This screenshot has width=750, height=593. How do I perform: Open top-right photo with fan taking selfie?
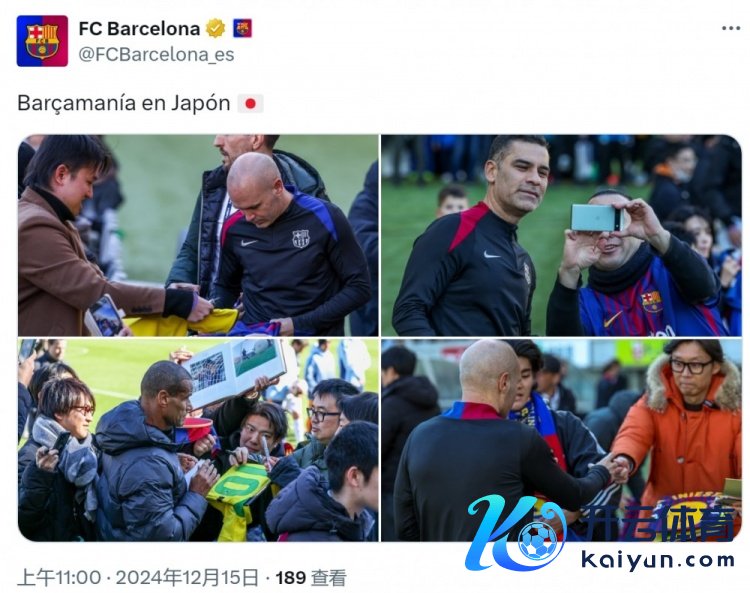[x=561, y=235]
